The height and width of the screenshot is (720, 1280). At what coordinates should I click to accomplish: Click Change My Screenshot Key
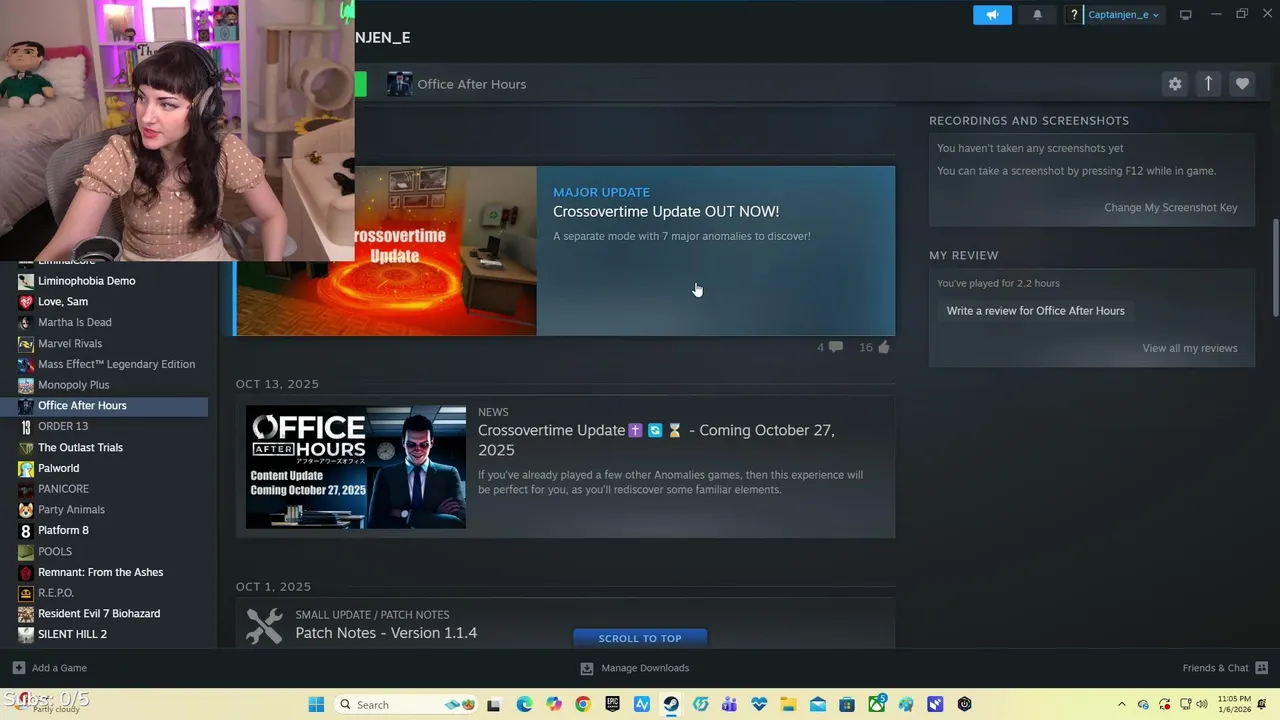pos(1171,207)
